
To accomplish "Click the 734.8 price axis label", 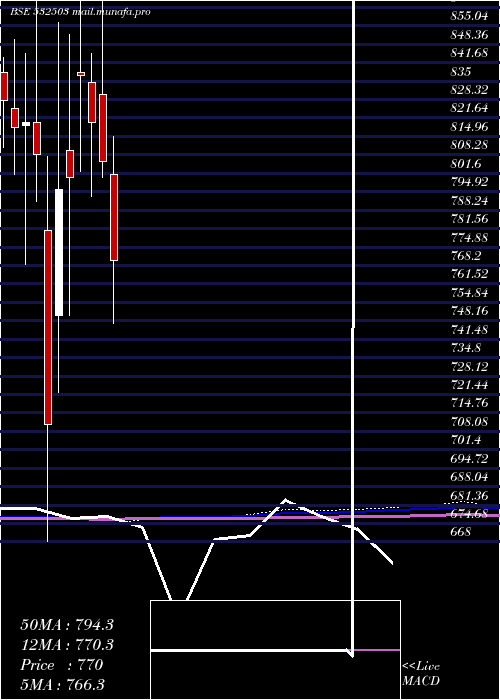I will [466, 347].
